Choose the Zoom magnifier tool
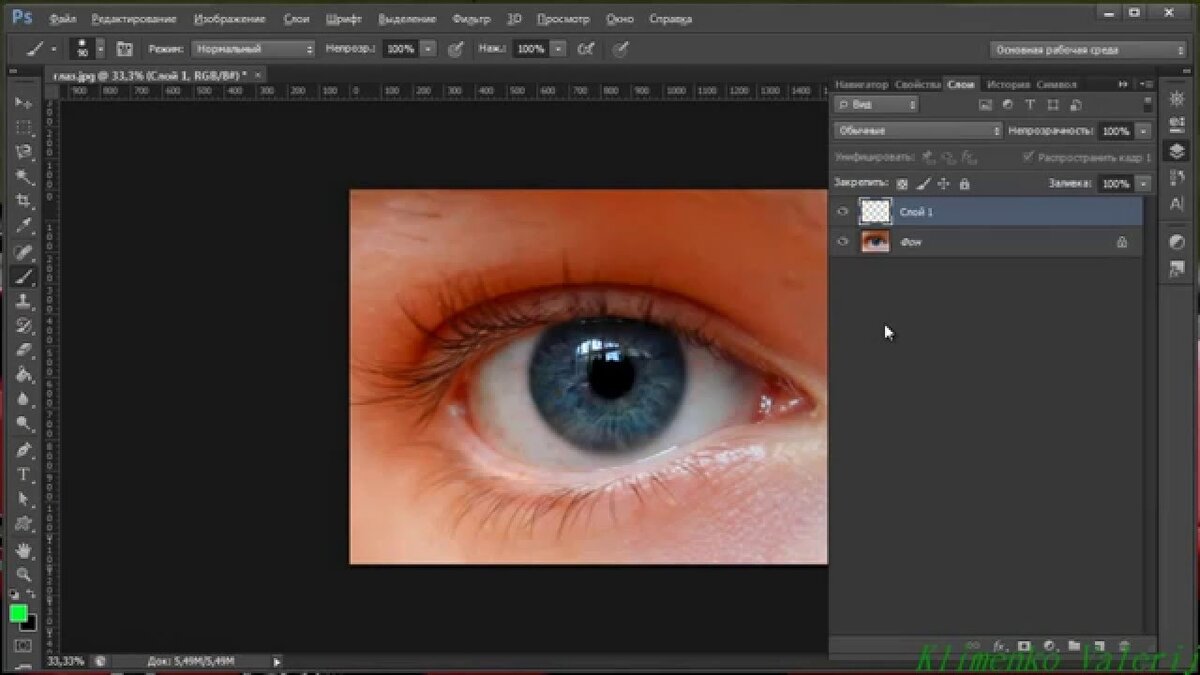The image size is (1200, 675). coord(24,575)
